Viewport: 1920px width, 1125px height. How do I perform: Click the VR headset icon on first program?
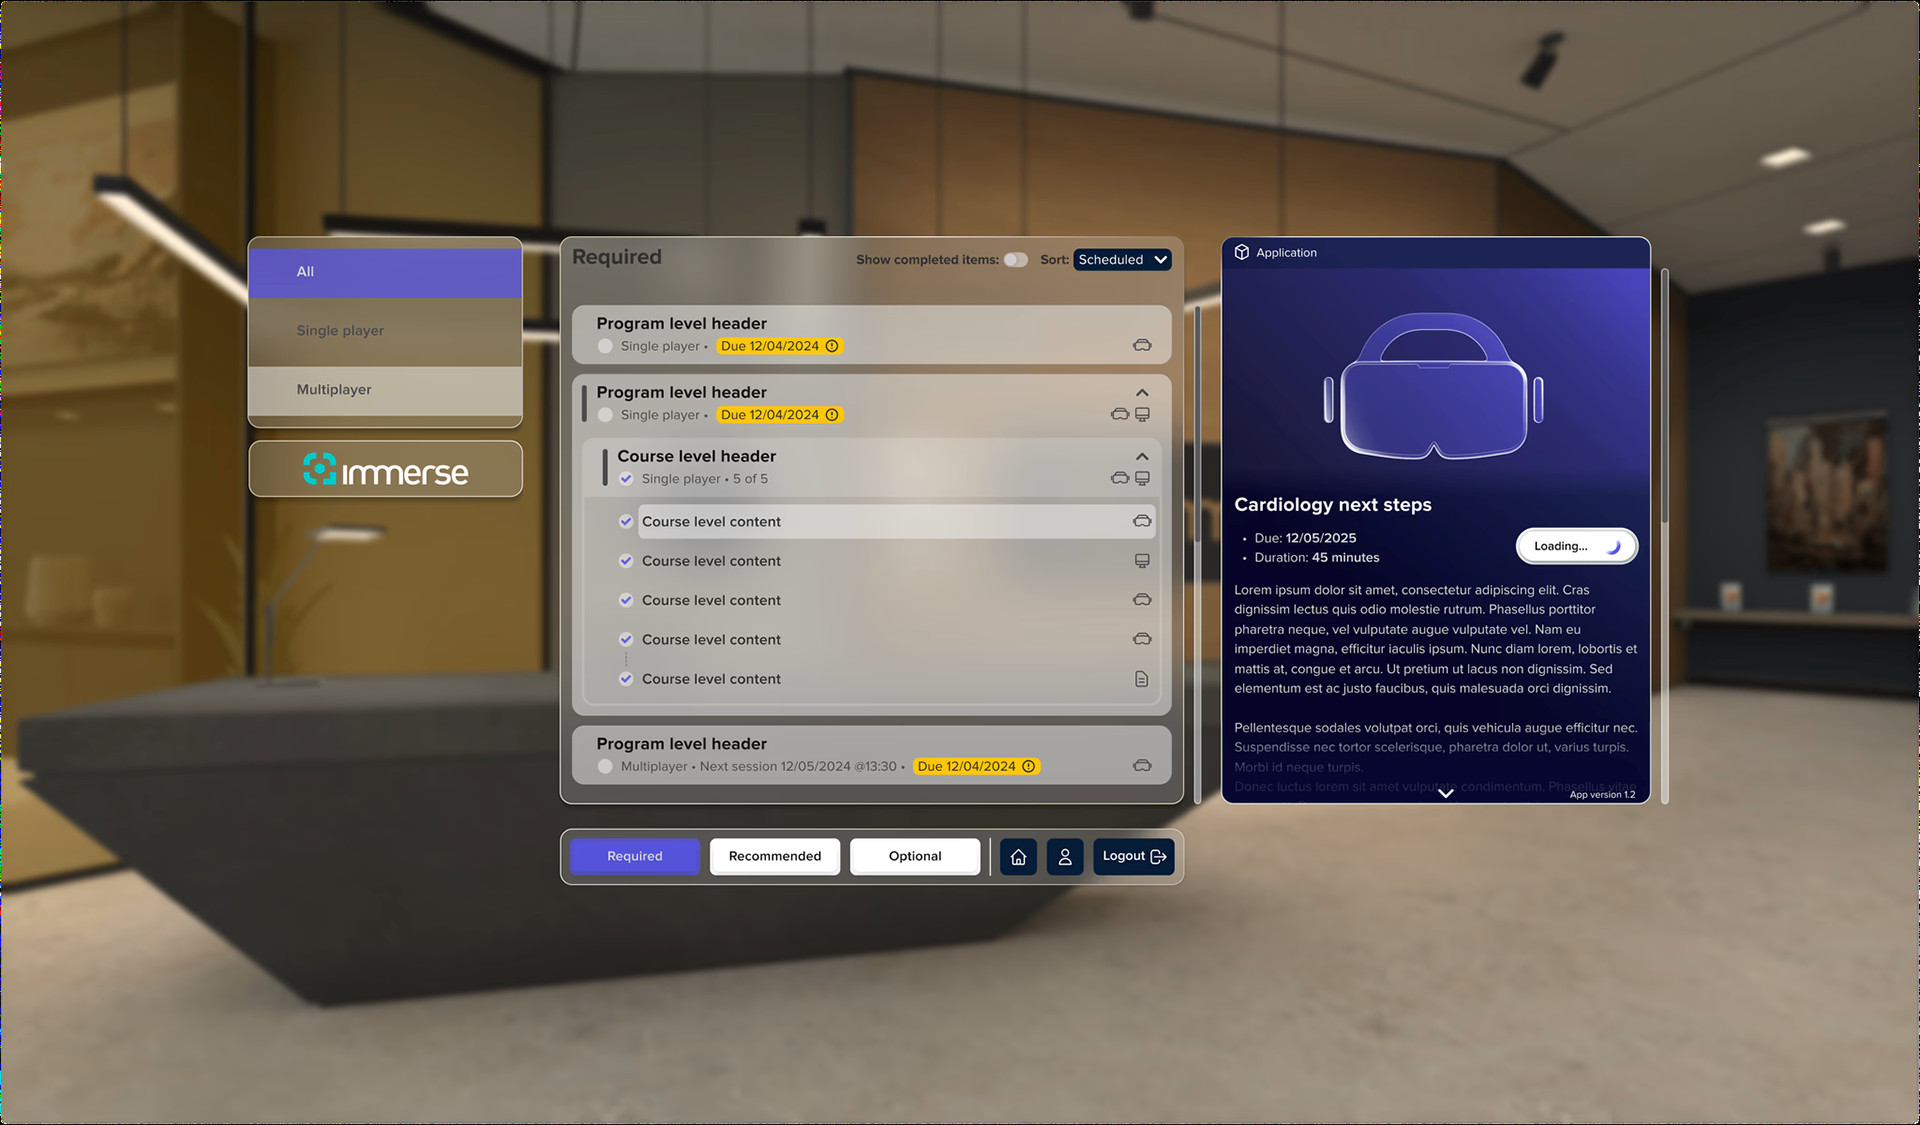click(x=1142, y=345)
